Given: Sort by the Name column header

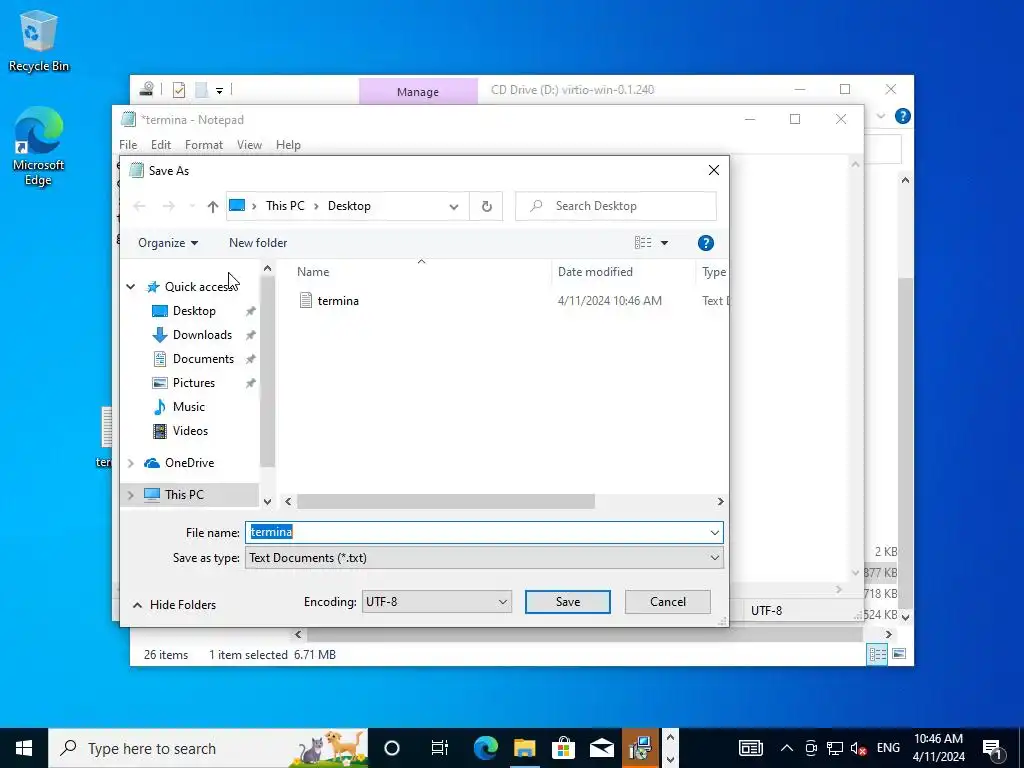Looking at the screenshot, I should point(313,272).
